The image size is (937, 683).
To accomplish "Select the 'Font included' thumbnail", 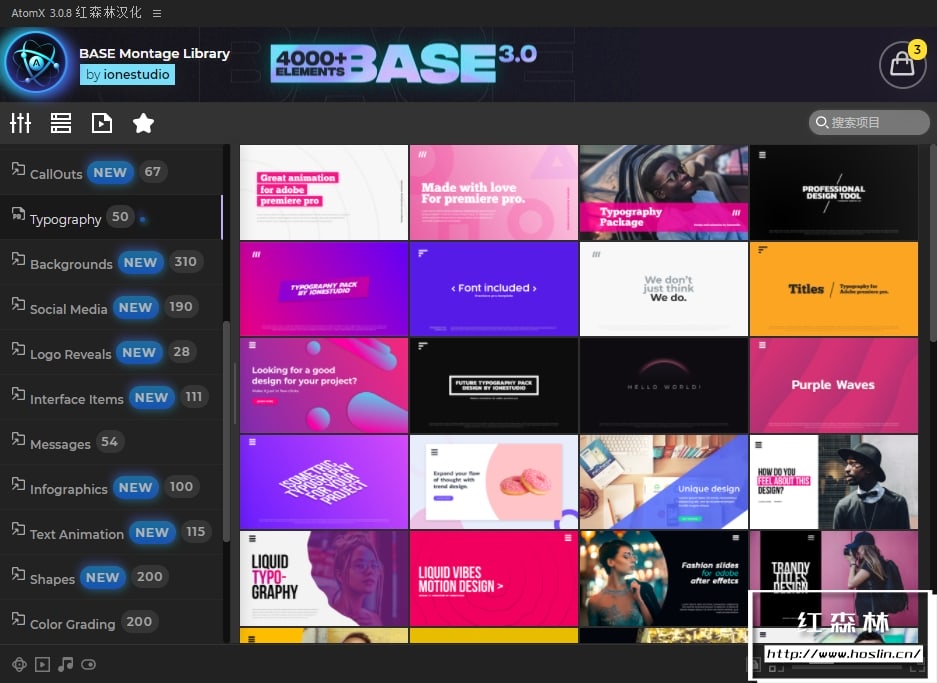I will tap(494, 289).
